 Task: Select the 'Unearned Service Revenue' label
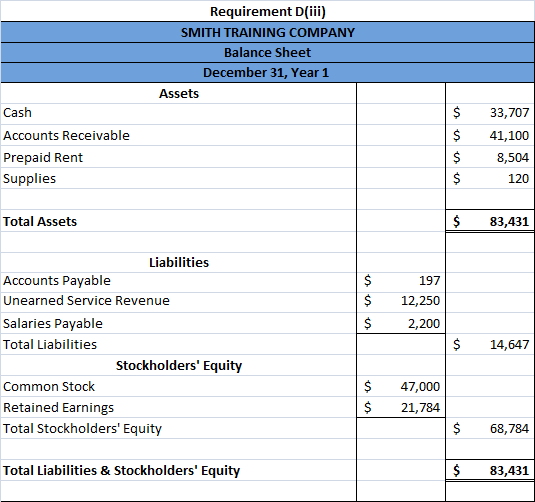86,301
